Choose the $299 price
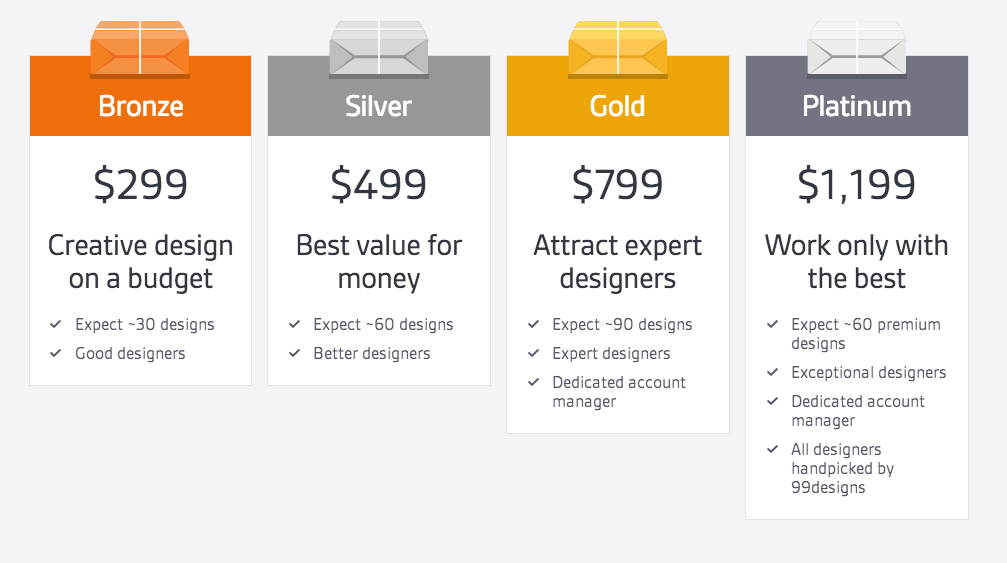This screenshot has width=1007, height=563. (x=141, y=184)
